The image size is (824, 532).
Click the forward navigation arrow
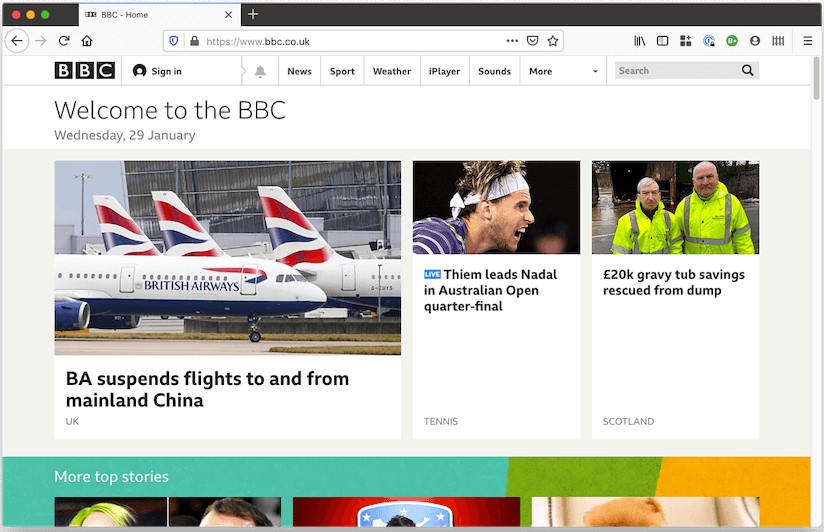point(41,41)
